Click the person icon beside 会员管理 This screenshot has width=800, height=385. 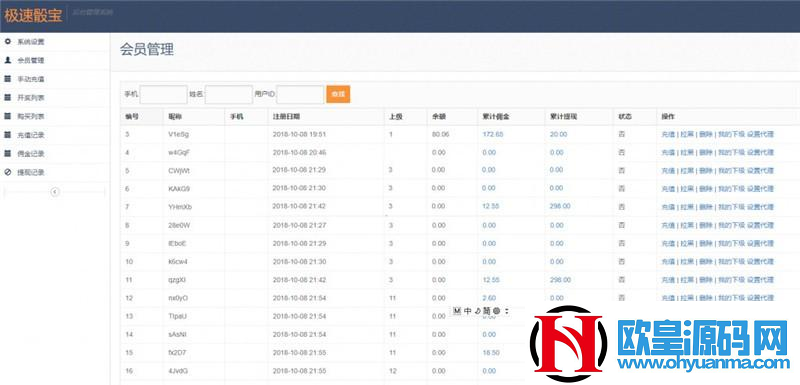click(x=7, y=60)
